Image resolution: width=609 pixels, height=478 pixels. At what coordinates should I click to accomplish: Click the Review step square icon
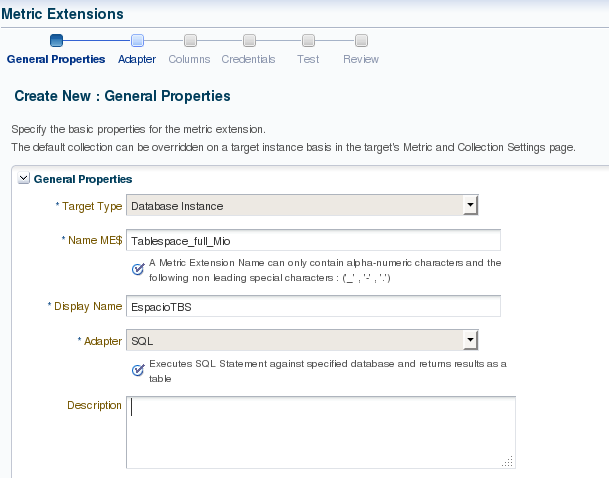pos(361,41)
